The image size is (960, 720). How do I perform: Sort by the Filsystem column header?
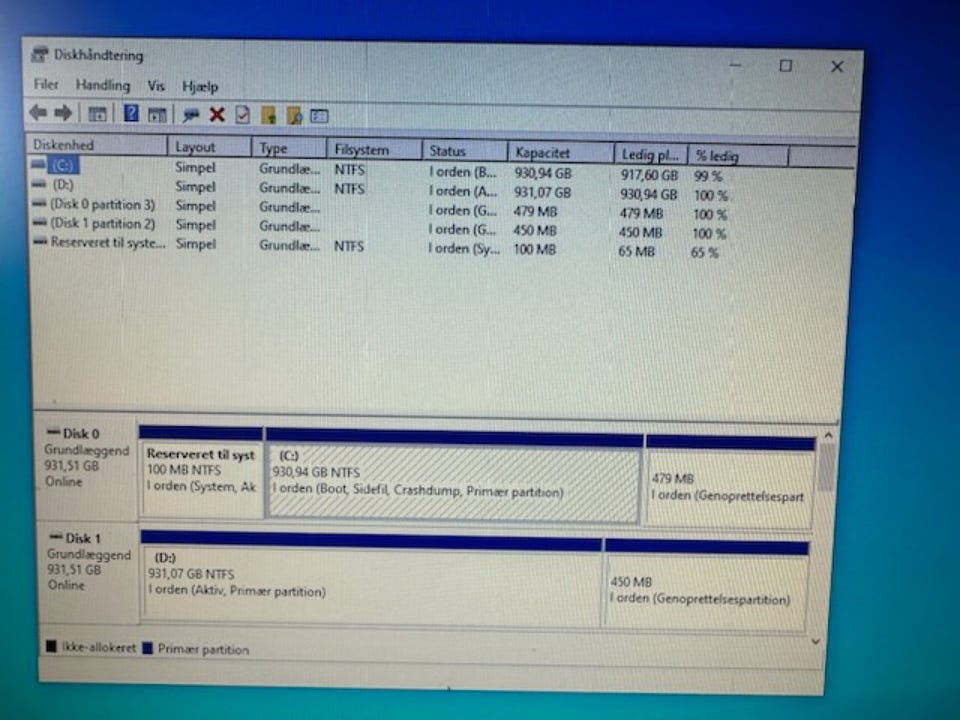click(374, 149)
